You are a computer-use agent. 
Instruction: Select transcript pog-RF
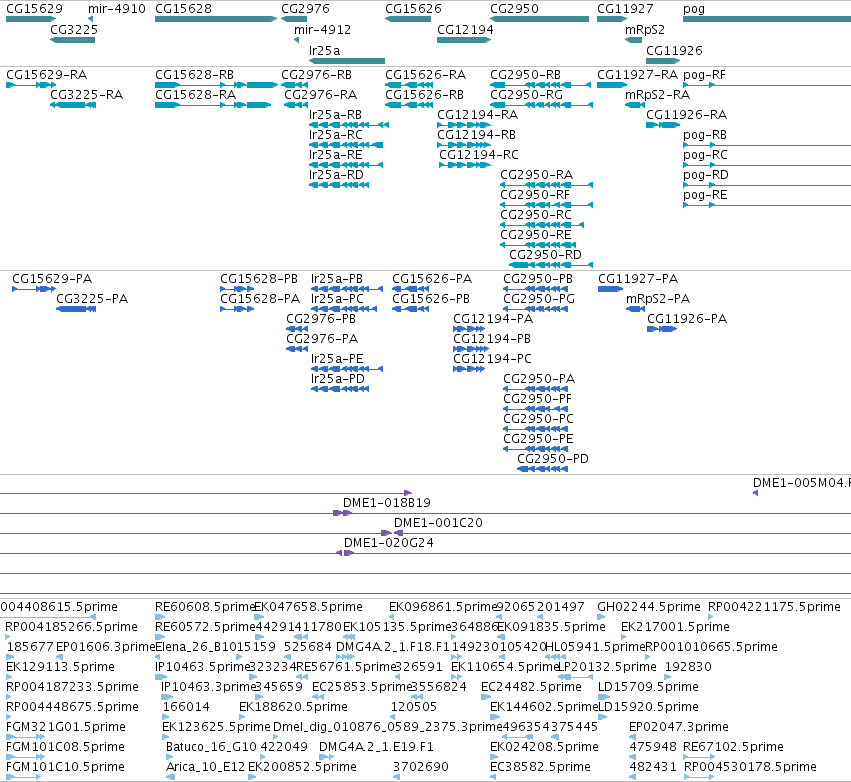[x=767, y=85]
